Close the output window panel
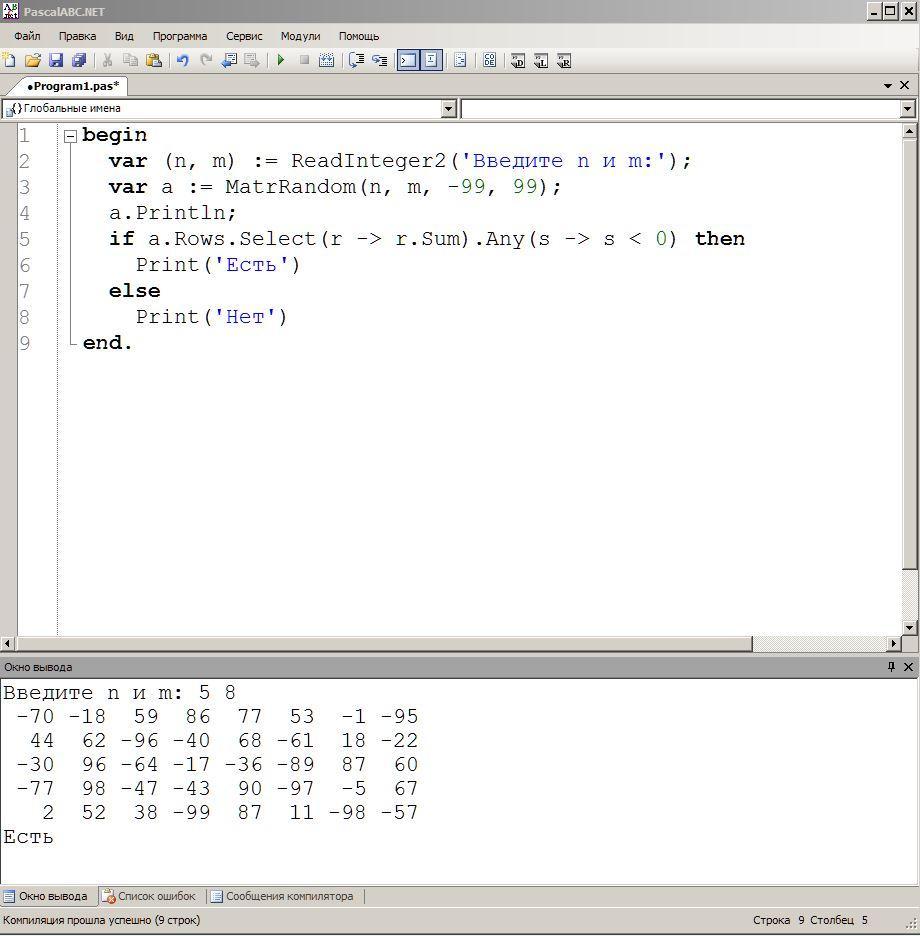This screenshot has height=936, width=920. tap(908, 667)
